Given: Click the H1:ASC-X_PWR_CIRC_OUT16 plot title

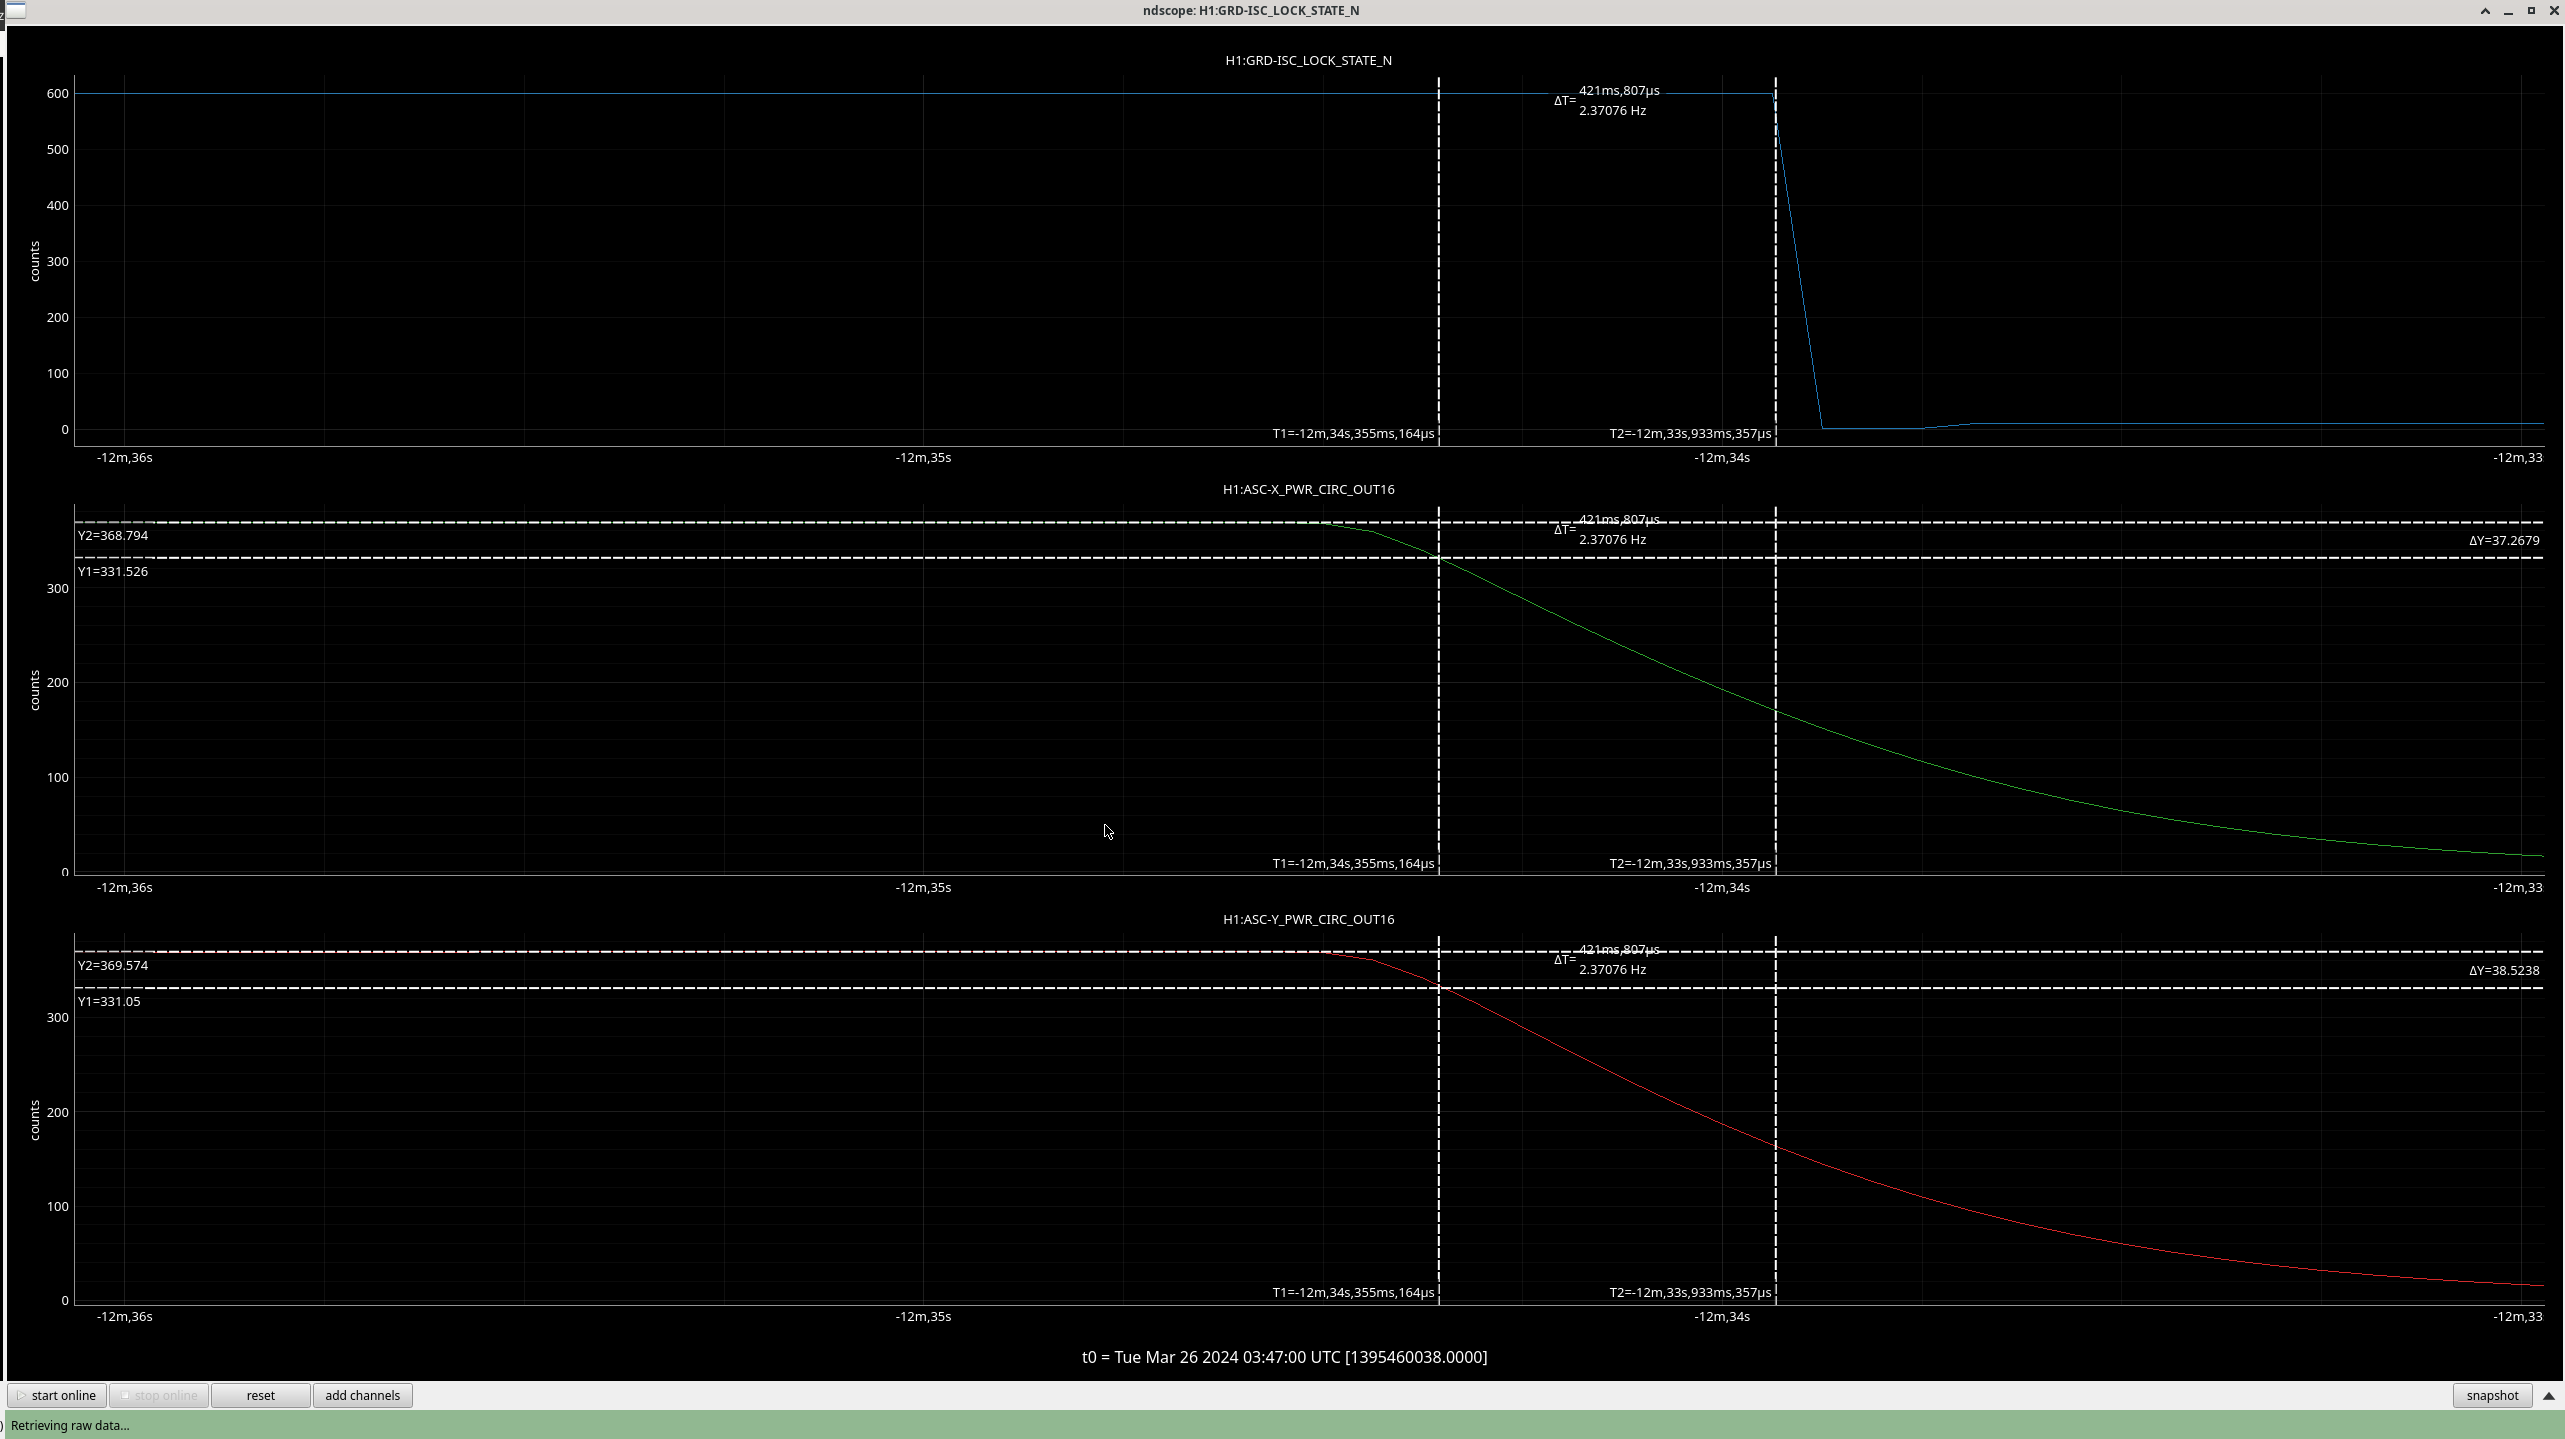Looking at the screenshot, I should tap(1308, 489).
